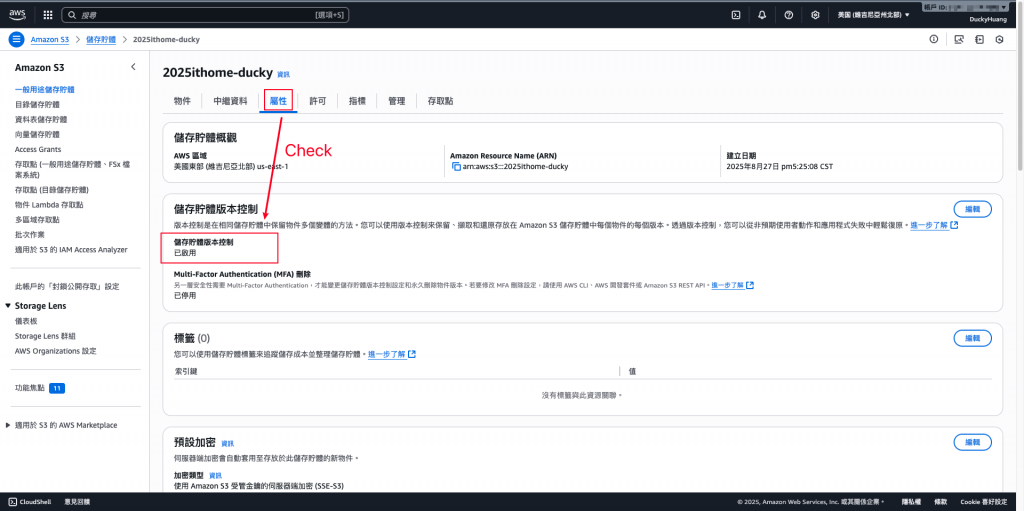Select 一般用途儲存貯體 in sidebar

[44, 90]
